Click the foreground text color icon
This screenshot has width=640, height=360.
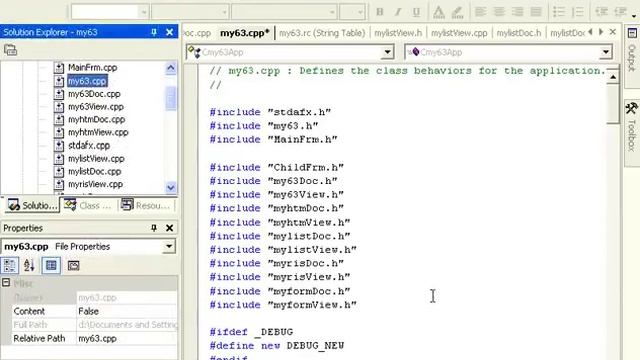pos(439,12)
